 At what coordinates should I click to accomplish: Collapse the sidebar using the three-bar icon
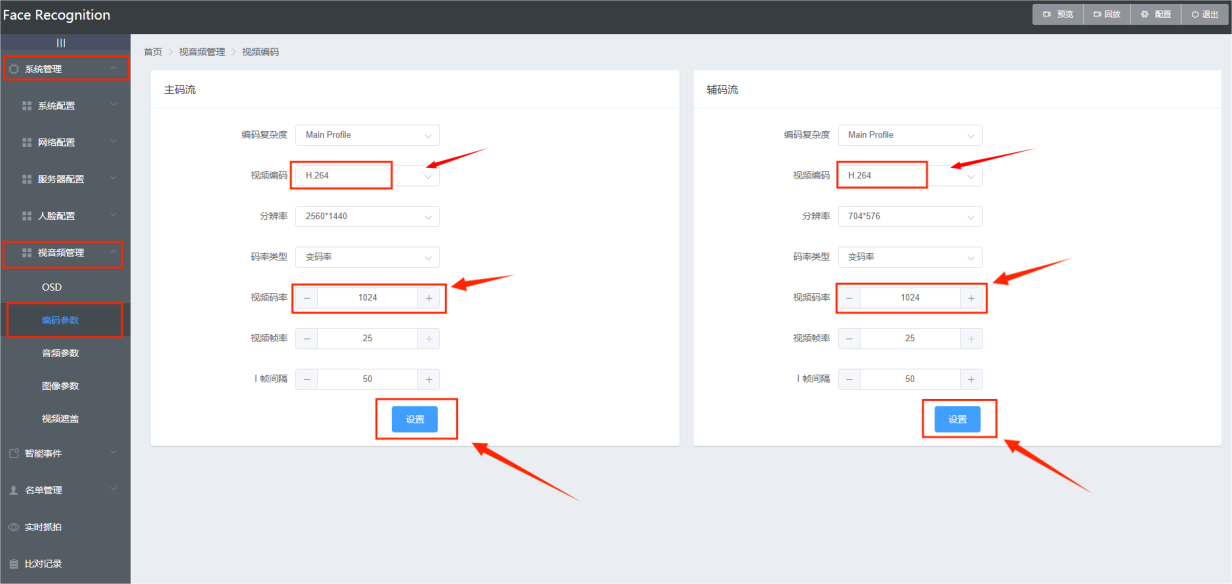(61, 43)
